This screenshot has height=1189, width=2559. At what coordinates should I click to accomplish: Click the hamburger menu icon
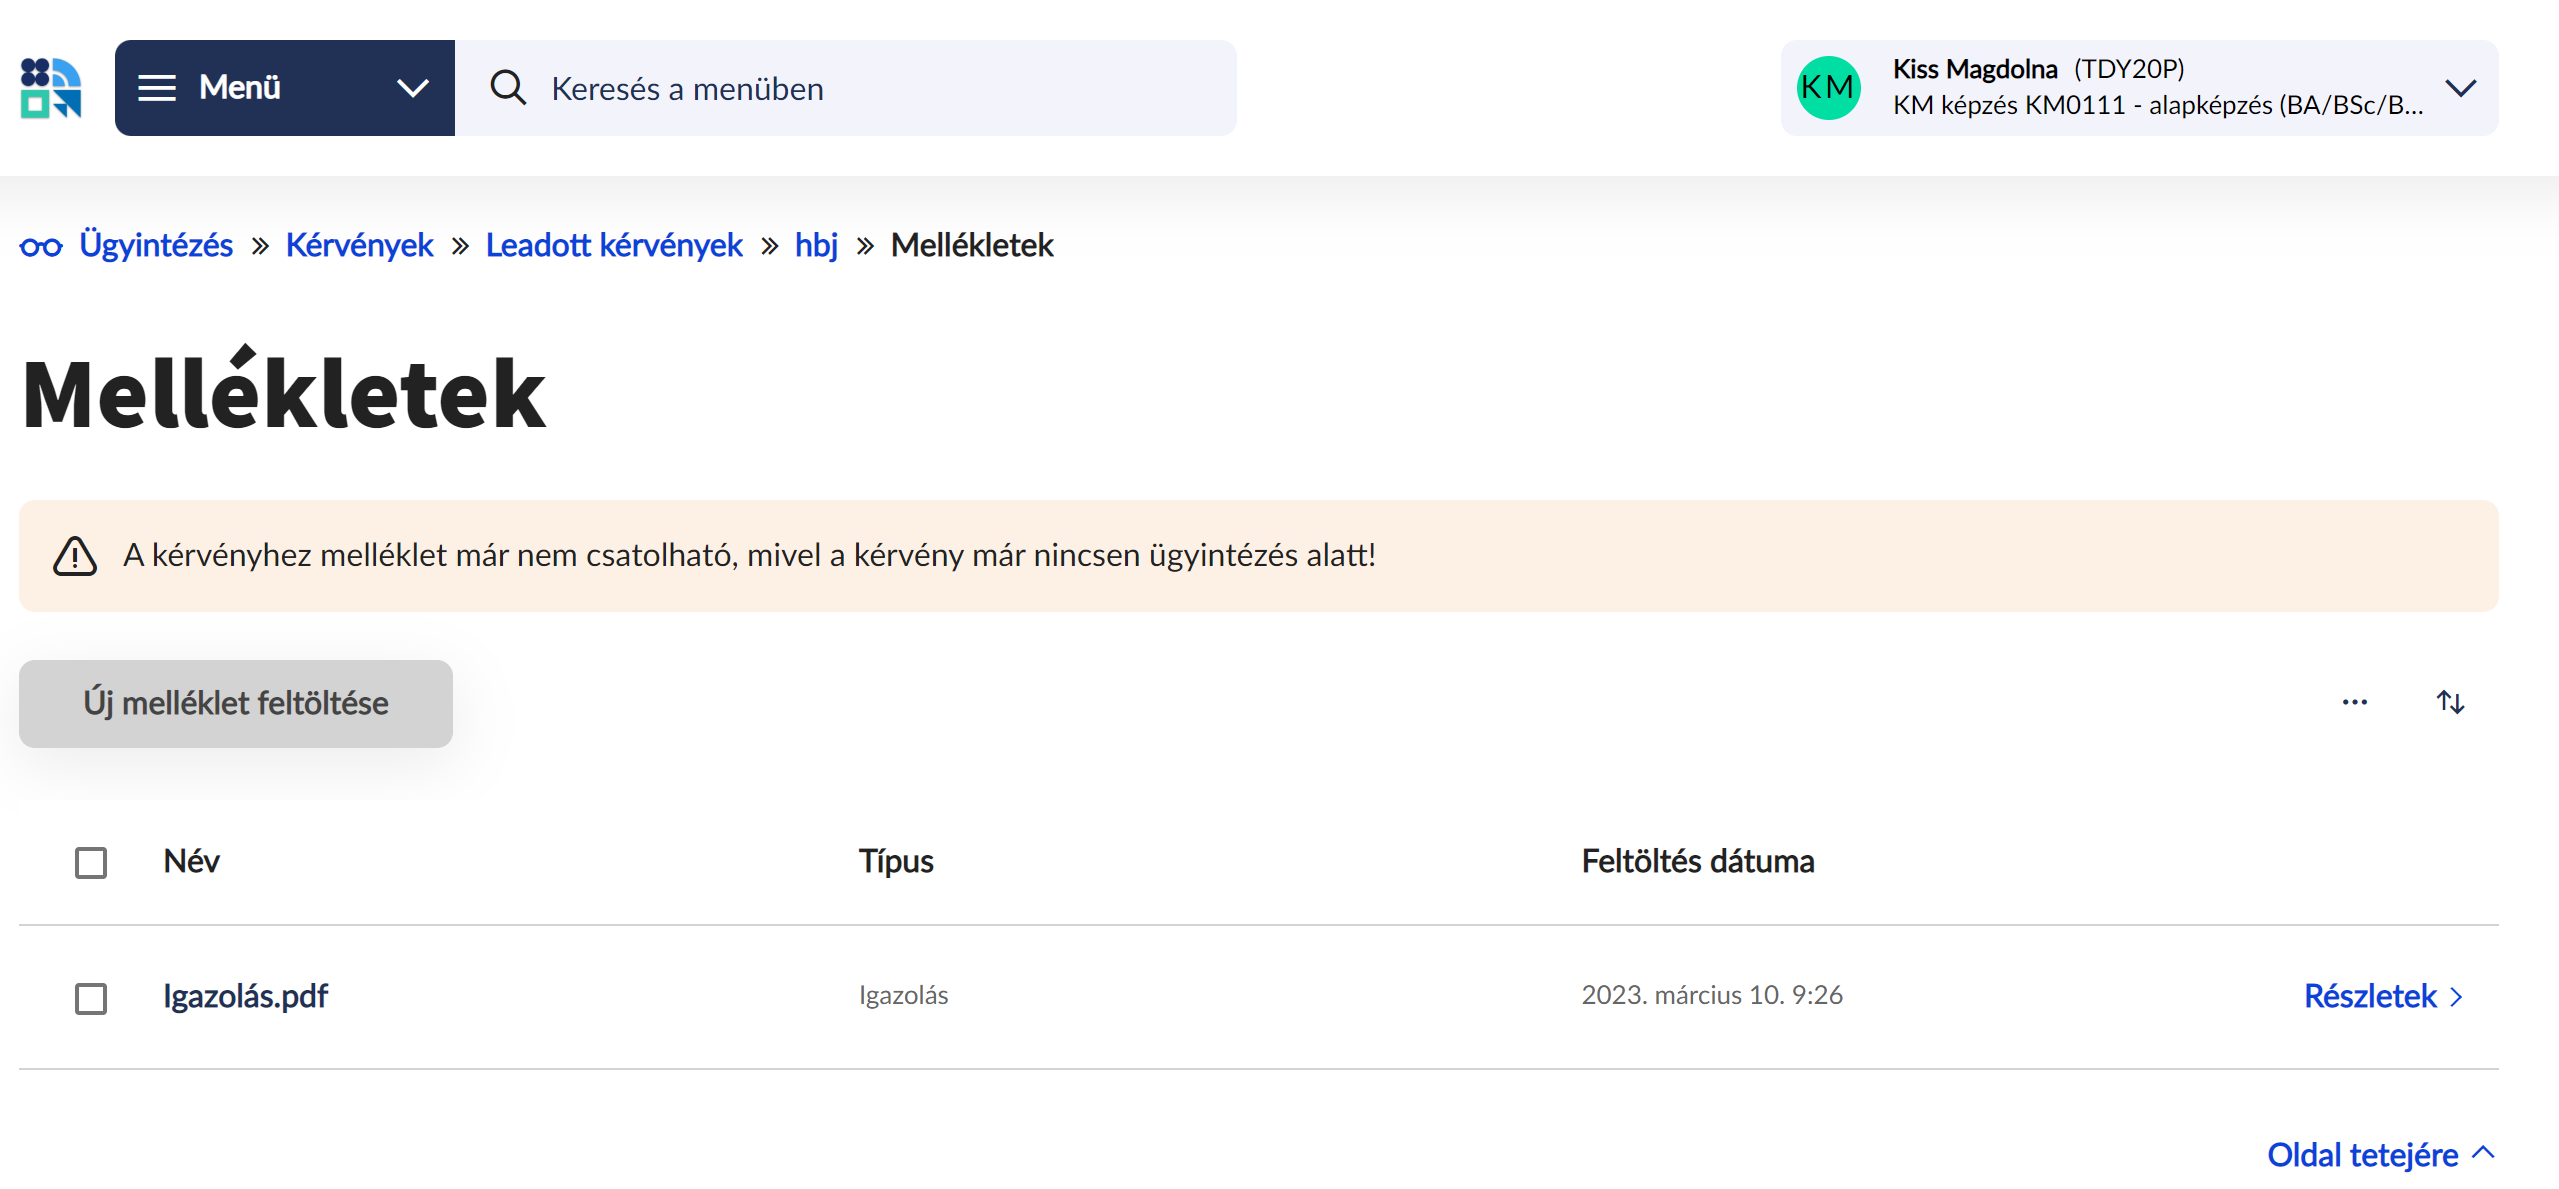click(x=157, y=88)
